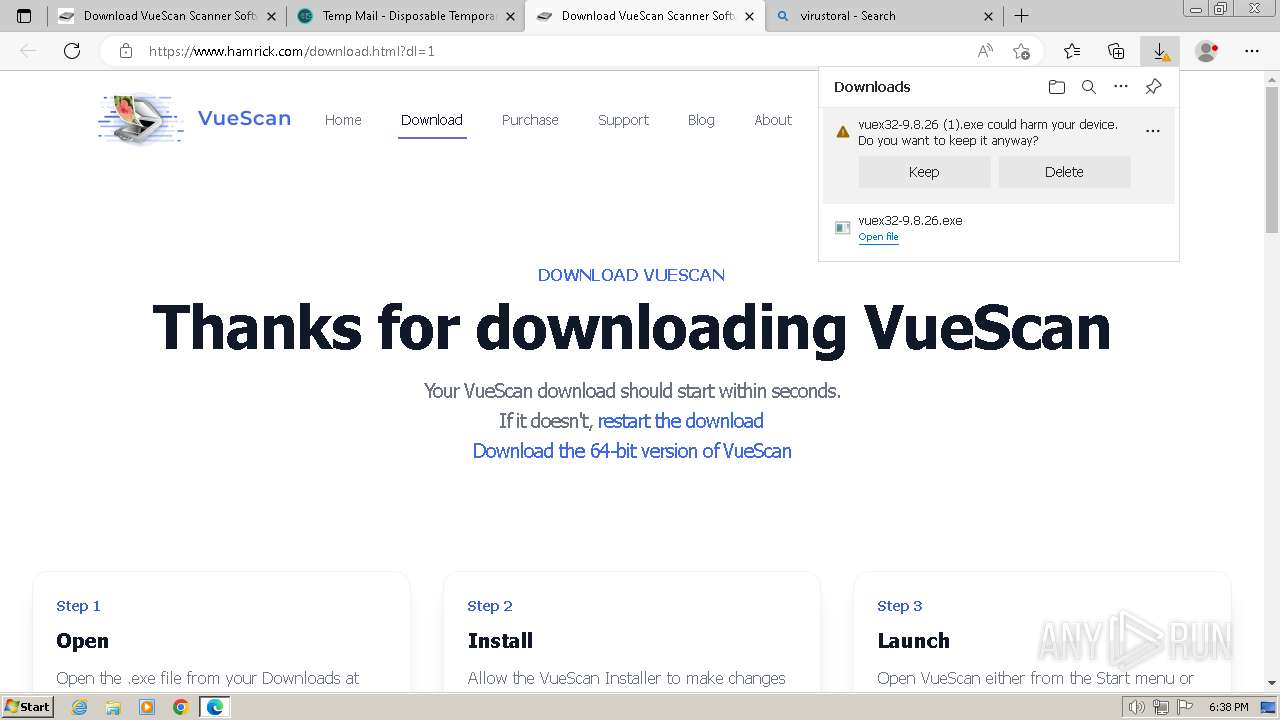The width and height of the screenshot is (1280, 720).
Task: Click the Step 3 Launch heading
Action: click(x=913, y=641)
